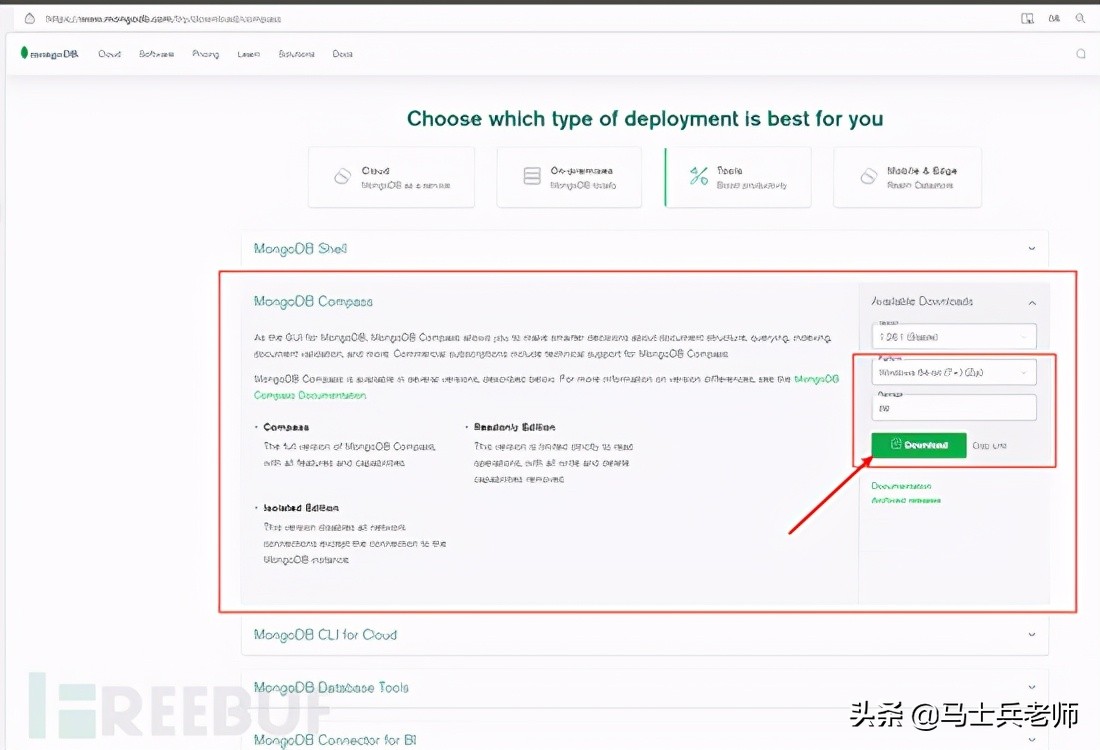The height and width of the screenshot is (750, 1100).
Task: Click the Available Downloads heading
Action: [922, 301]
